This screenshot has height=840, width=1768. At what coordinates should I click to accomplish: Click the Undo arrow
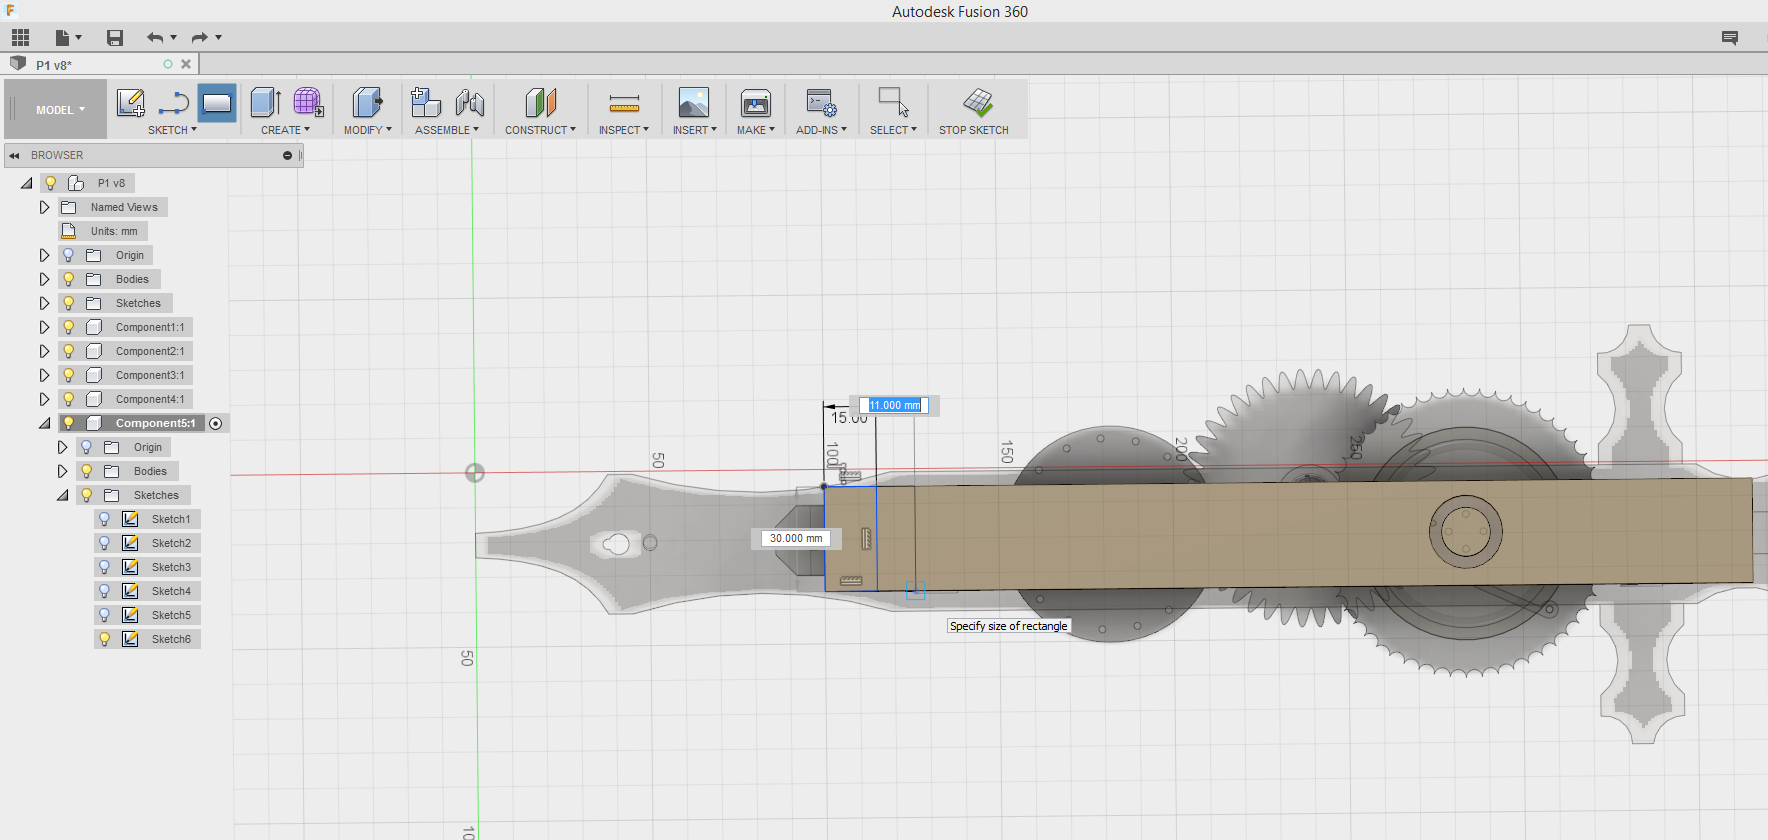[155, 38]
